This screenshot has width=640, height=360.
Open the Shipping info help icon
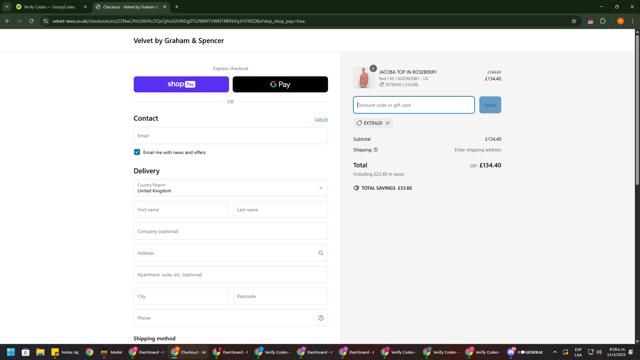tap(376, 150)
